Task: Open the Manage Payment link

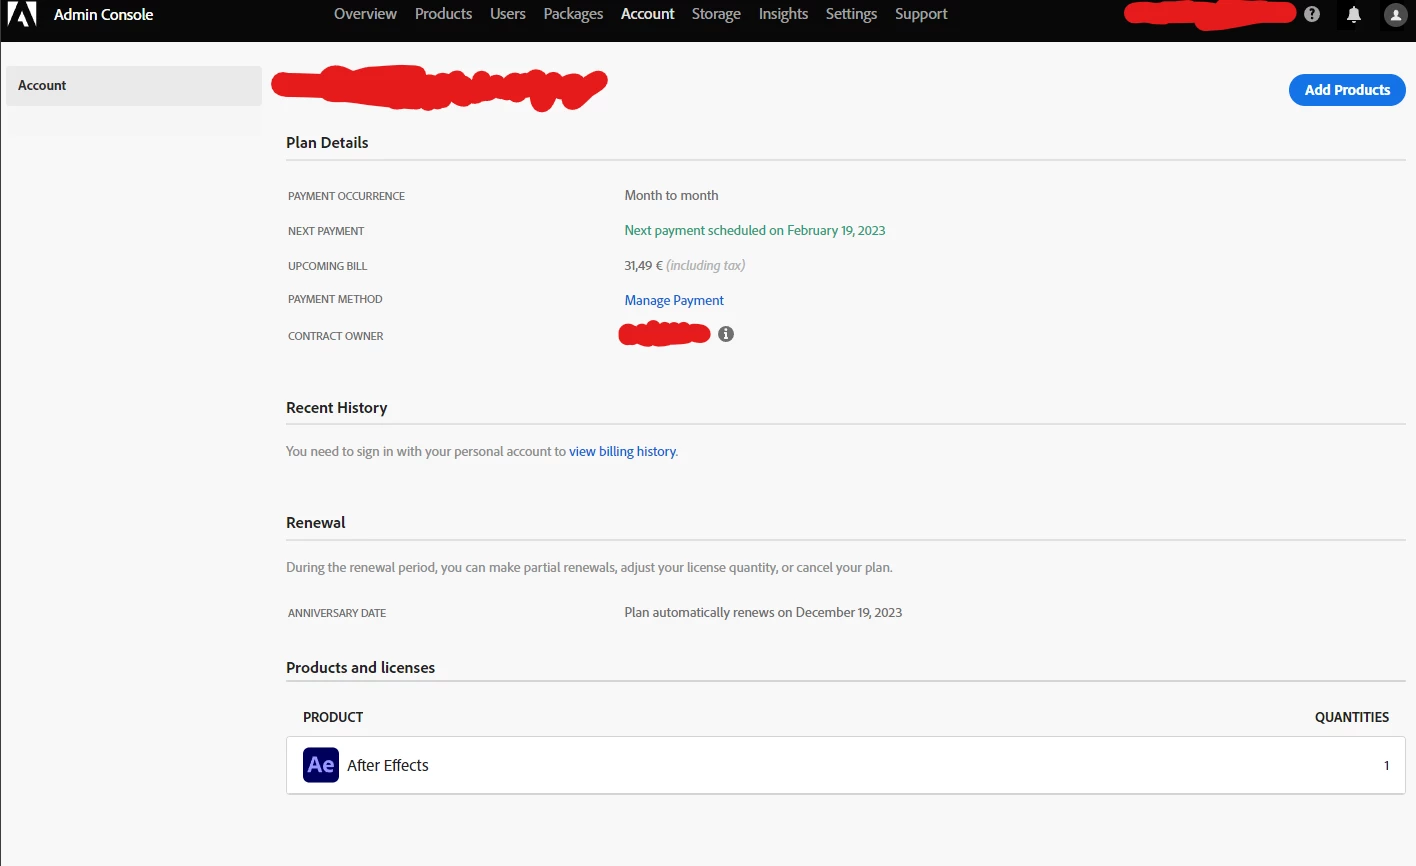Action: (674, 300)
